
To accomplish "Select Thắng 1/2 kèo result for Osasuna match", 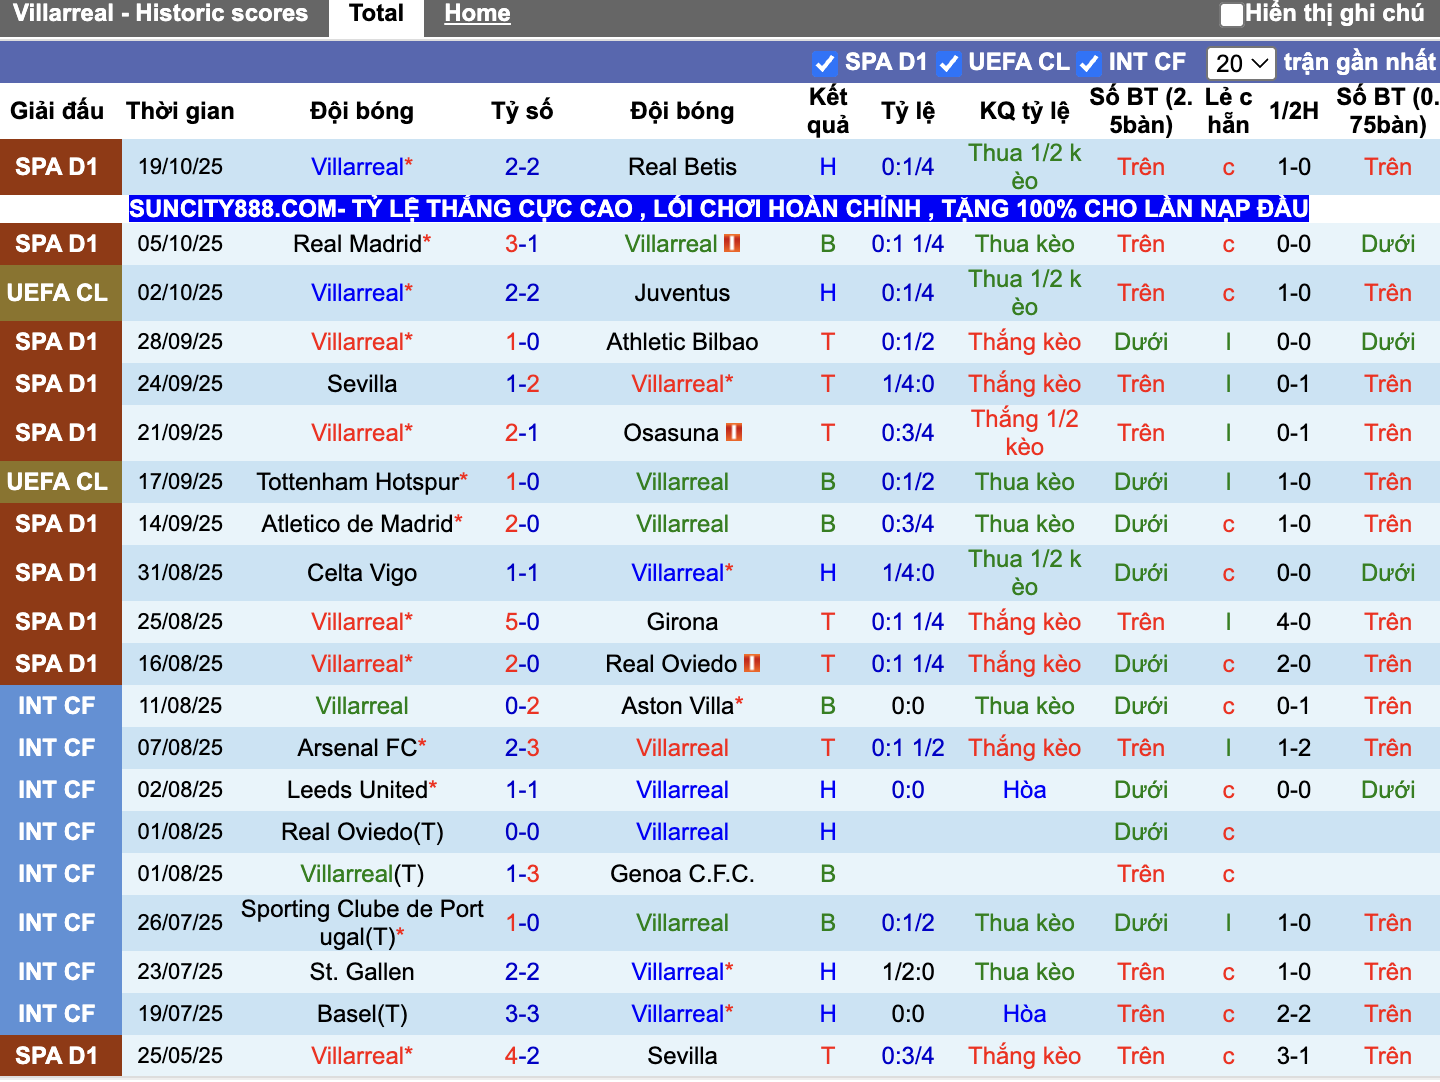I will 1024,433.
